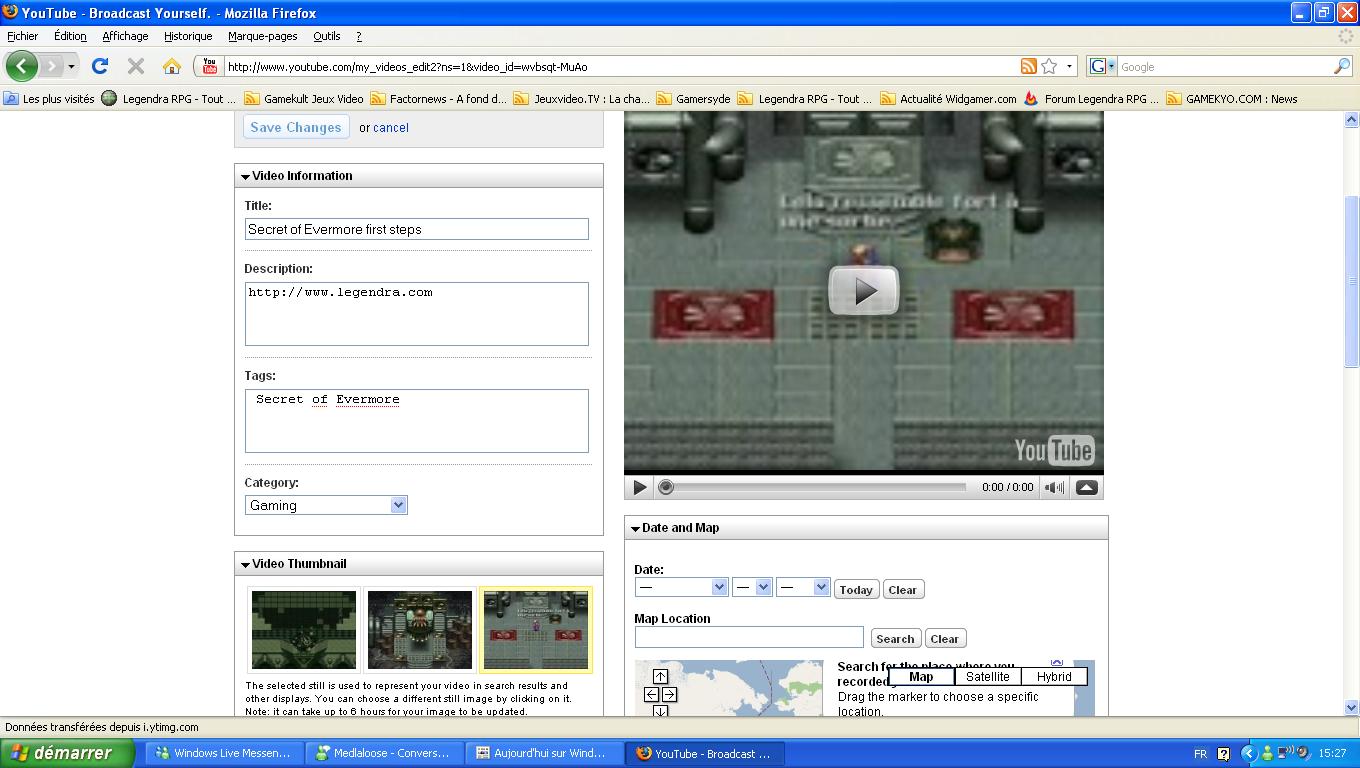Clear the date with Clear button
This screenshot has width=1360, height=768.
point(902,589)
